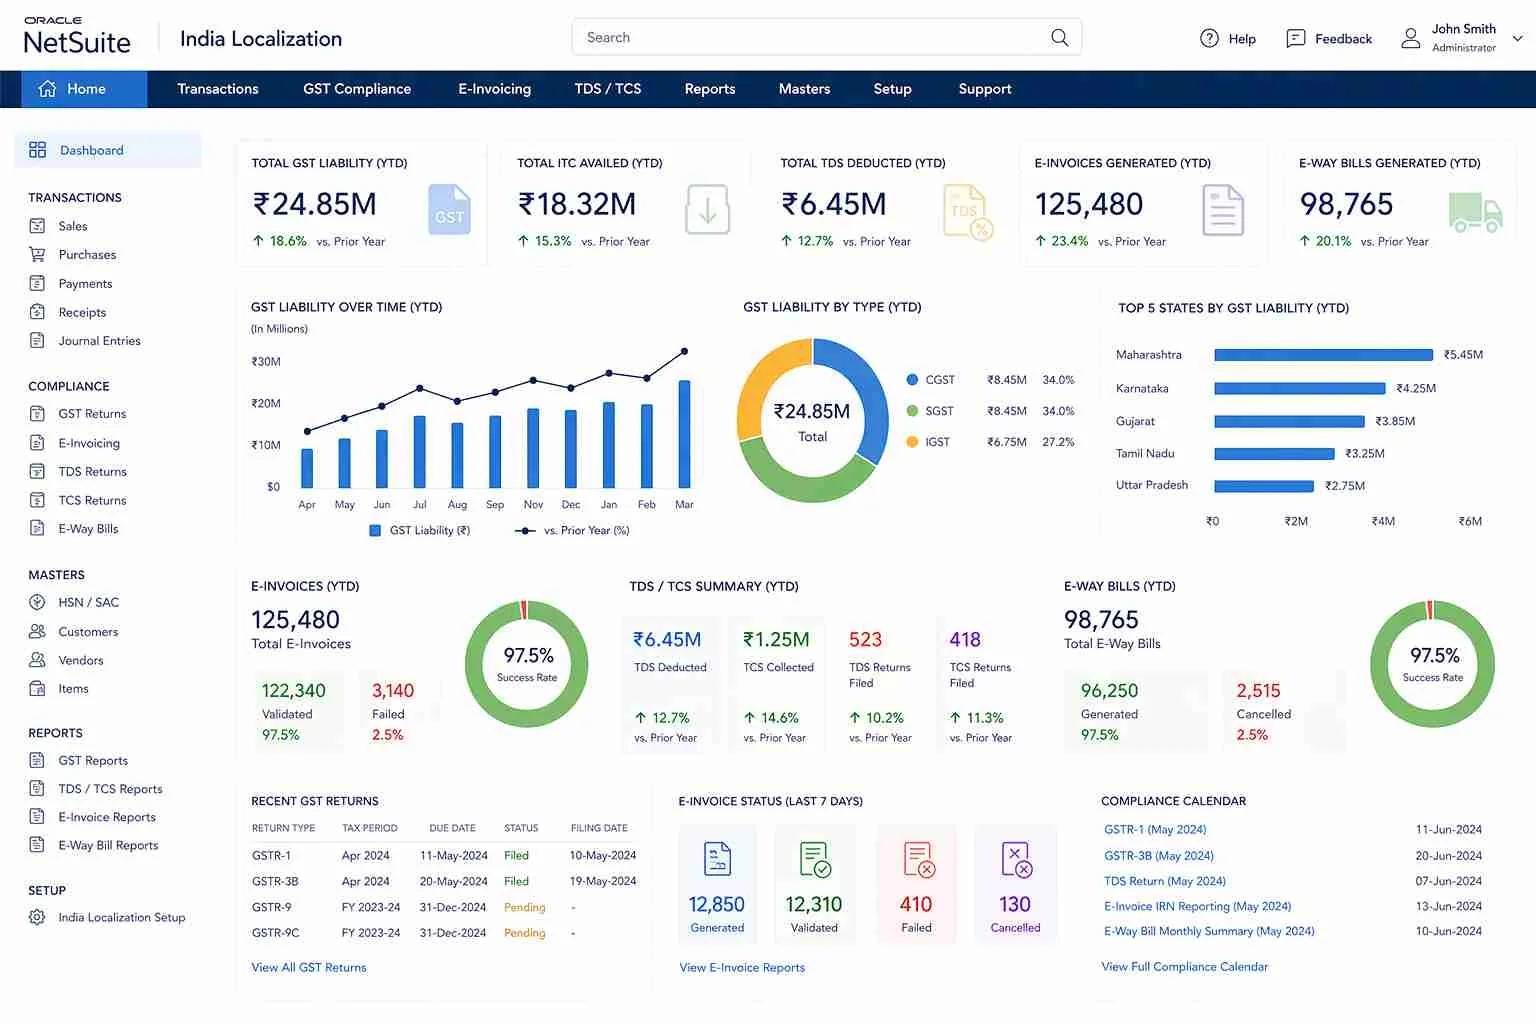This screenshot has height=1024, width=1536.
Task: Open Help via question mark icon
Action: point(1209,38)
